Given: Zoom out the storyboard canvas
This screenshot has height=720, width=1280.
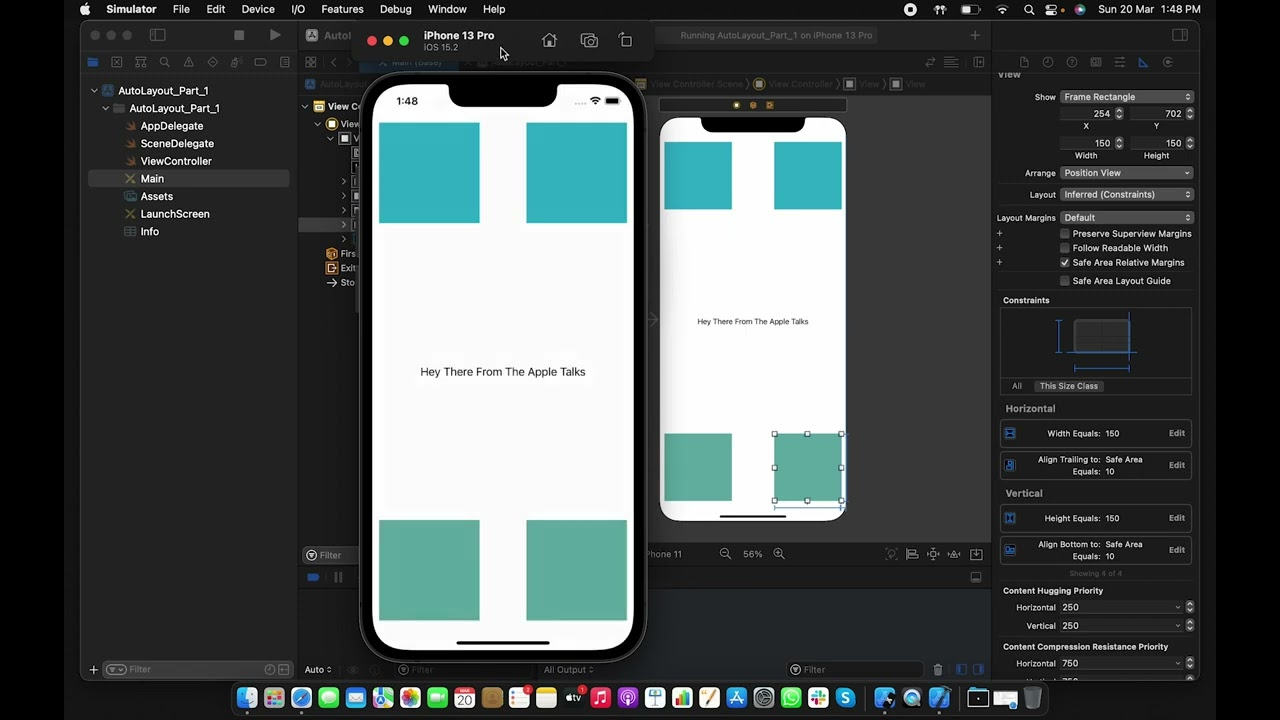Looking at the screenshot, I should point(725,554).
